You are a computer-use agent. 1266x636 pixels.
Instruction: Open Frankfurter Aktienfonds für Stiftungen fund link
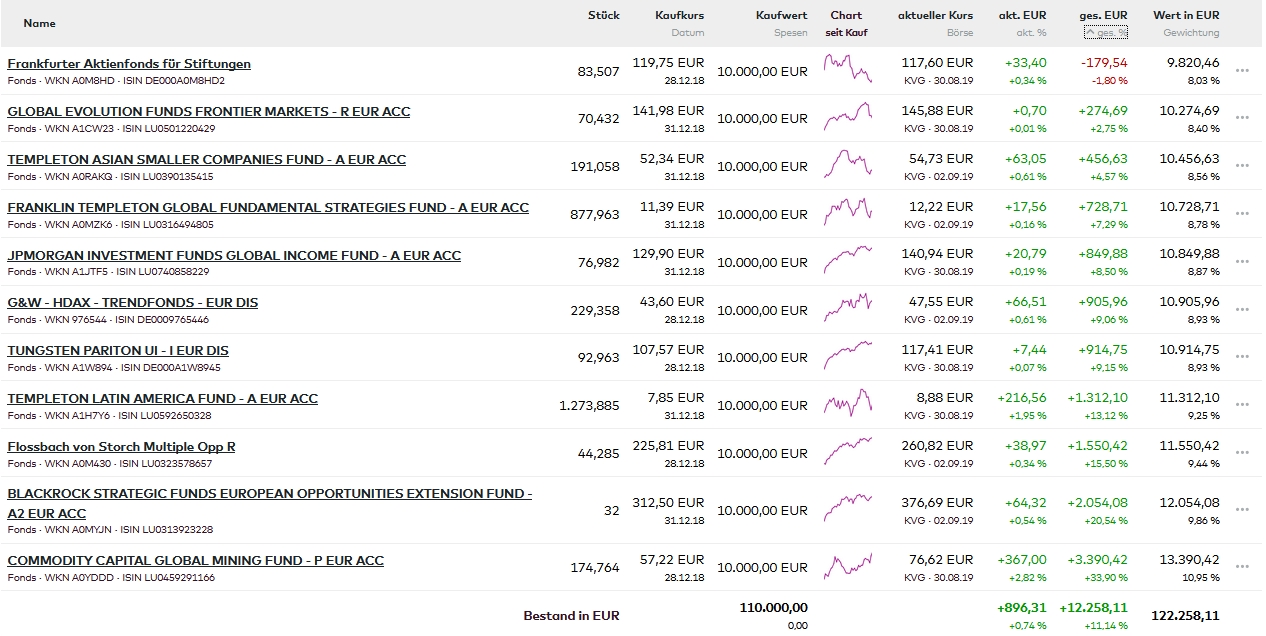[x=129, y=64]
